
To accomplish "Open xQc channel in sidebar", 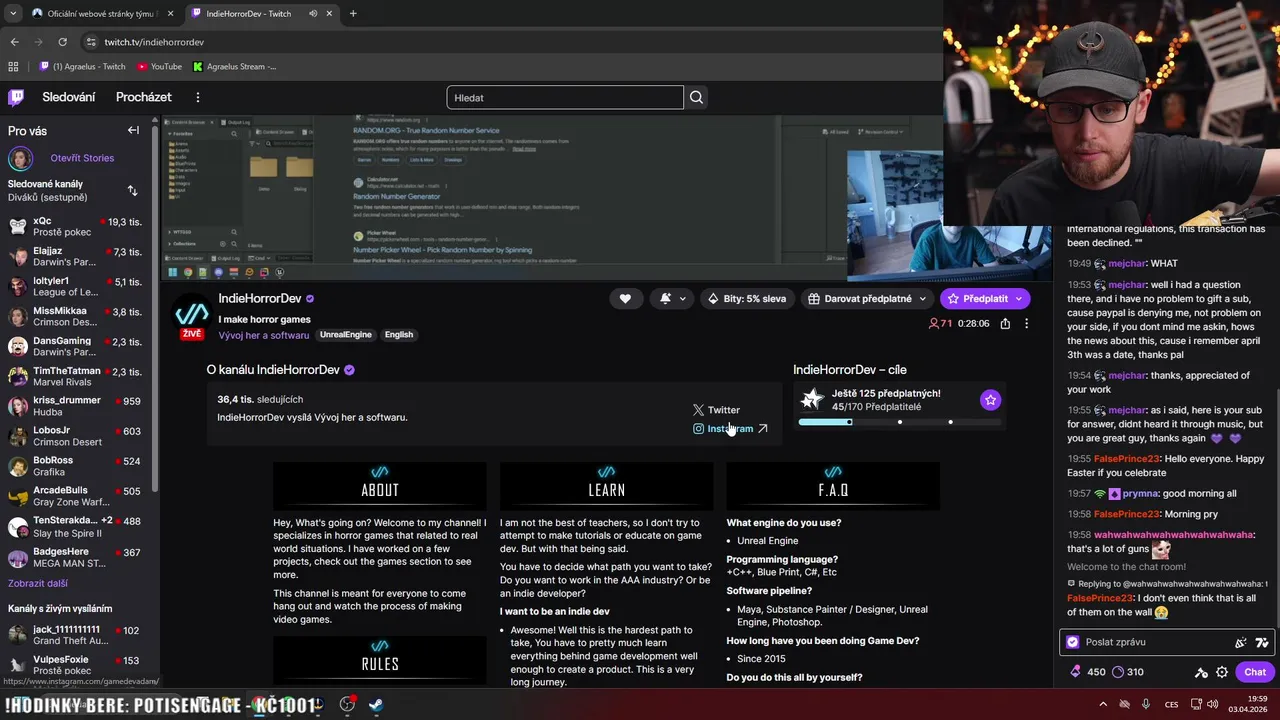I will (78, 226).
